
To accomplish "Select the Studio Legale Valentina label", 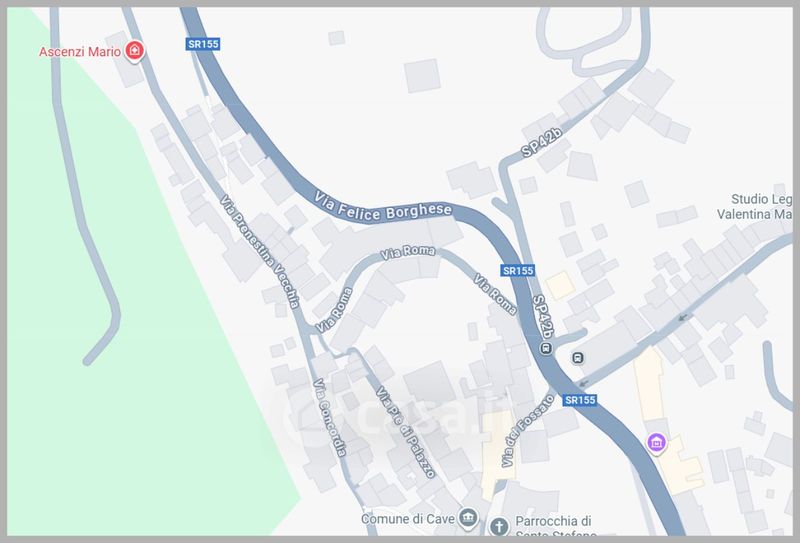I will tap(755, 206).
